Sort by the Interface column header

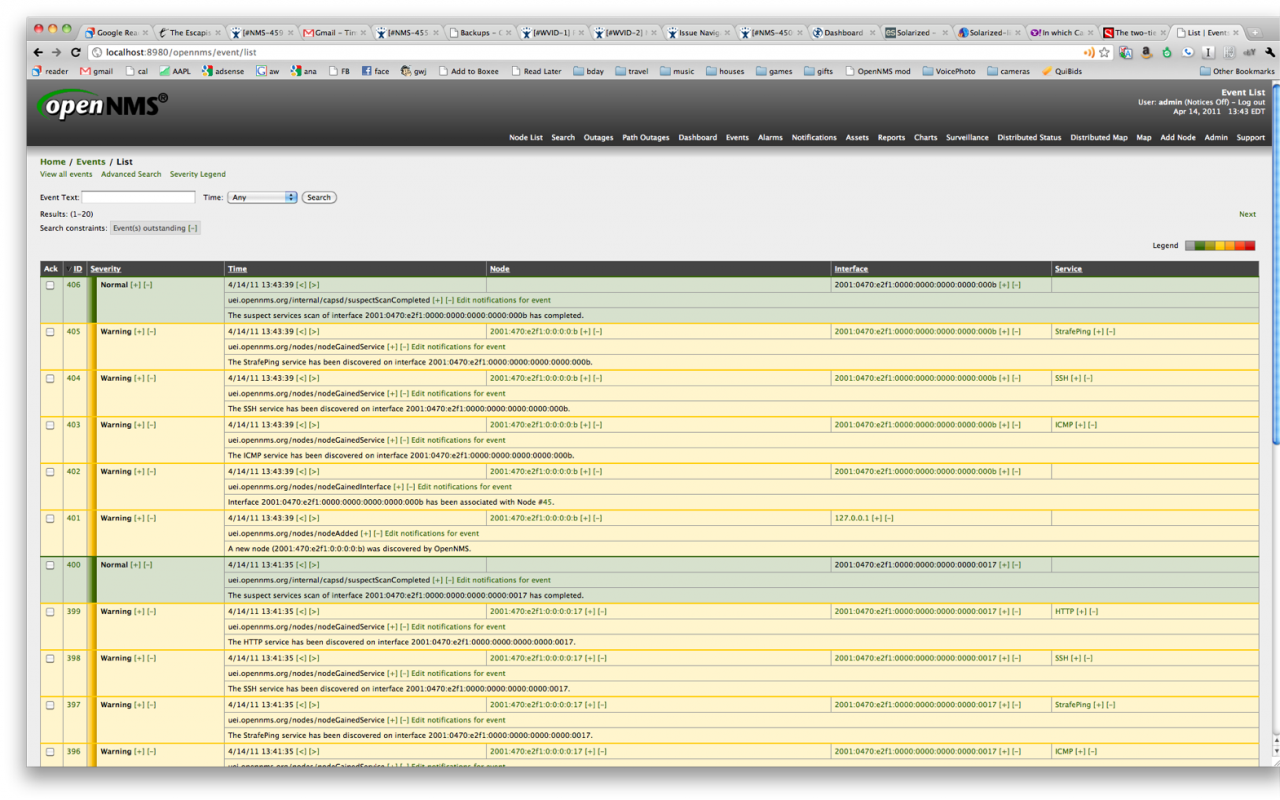point(851,269)
